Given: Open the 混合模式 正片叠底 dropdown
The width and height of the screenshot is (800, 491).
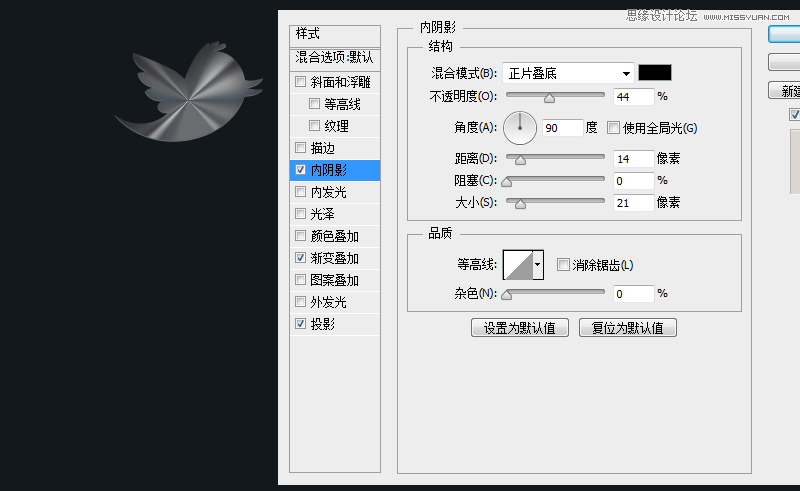Looking at the screenshot, I should pyautogui.click(x=568, y=73).
